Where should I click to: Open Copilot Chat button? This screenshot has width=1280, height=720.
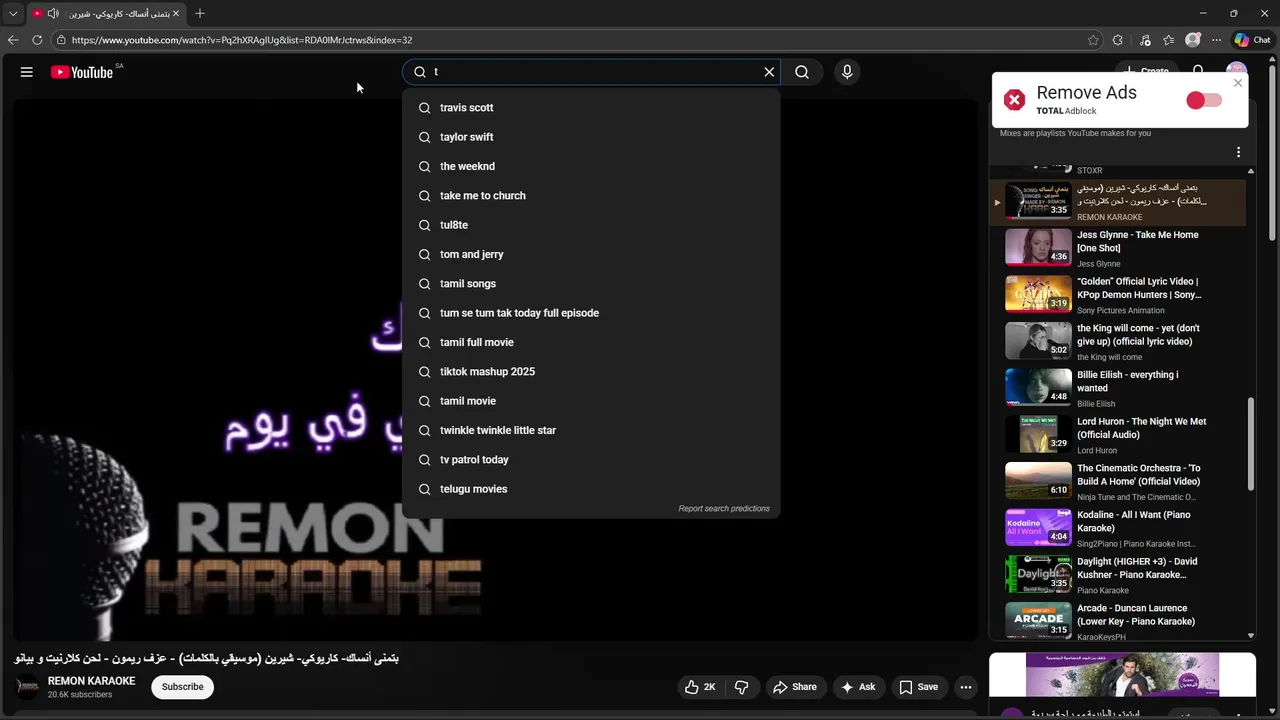[1252, 40]
